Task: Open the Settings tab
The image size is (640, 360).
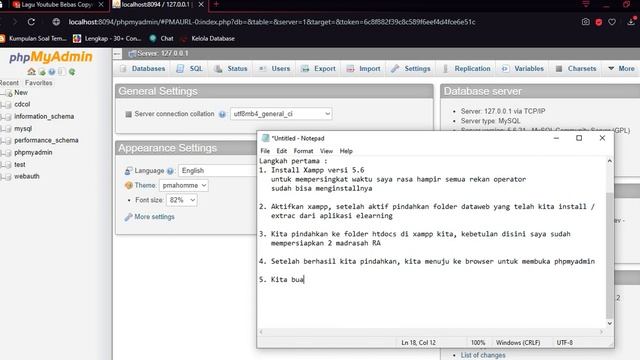Action: 411,69
